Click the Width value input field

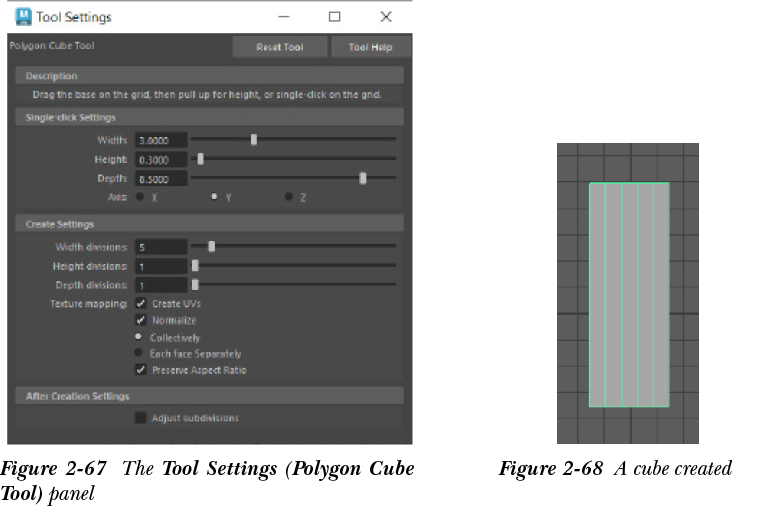coord(160,140)
